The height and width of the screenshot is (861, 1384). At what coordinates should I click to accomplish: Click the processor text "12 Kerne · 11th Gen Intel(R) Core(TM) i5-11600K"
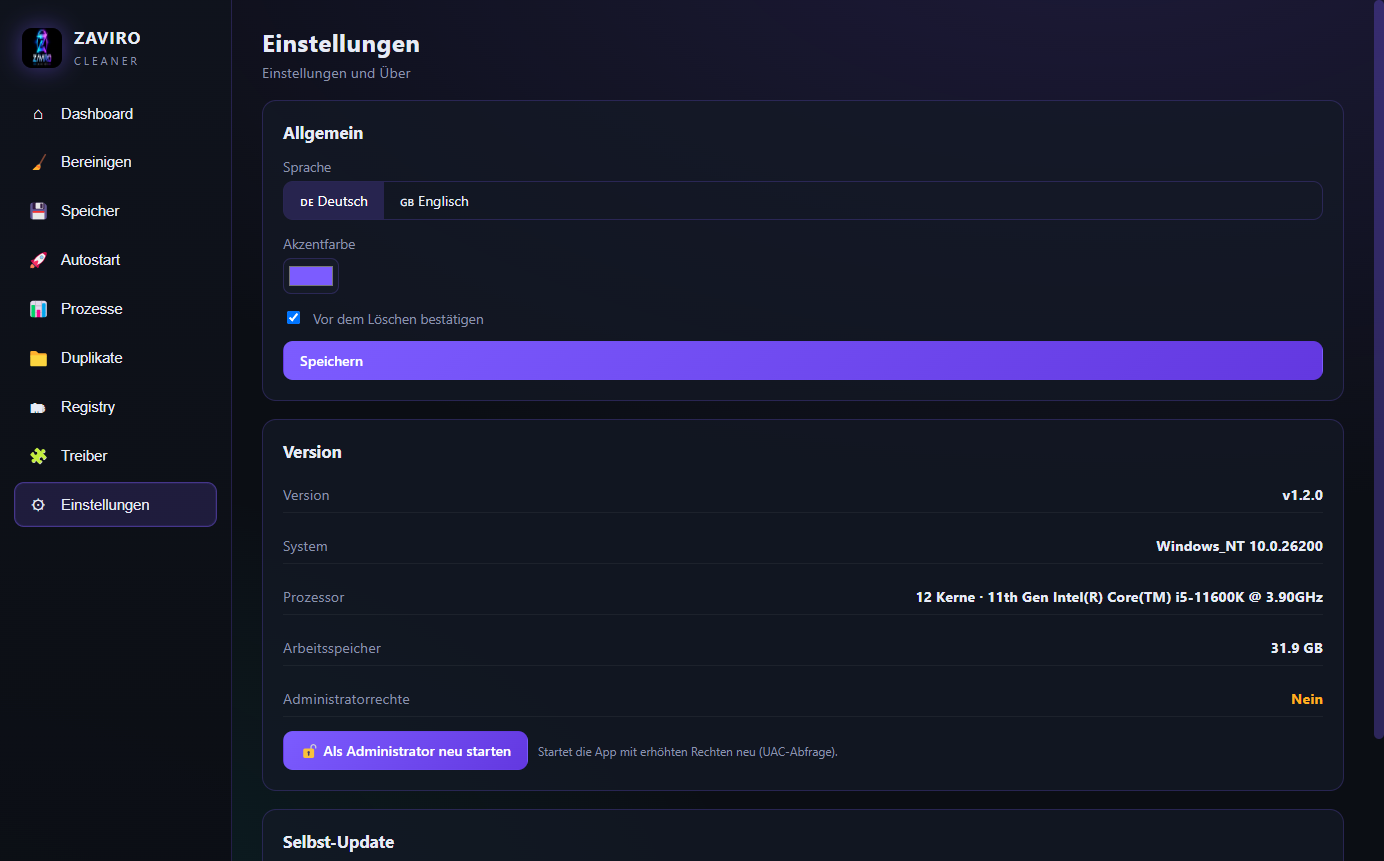1081,597
